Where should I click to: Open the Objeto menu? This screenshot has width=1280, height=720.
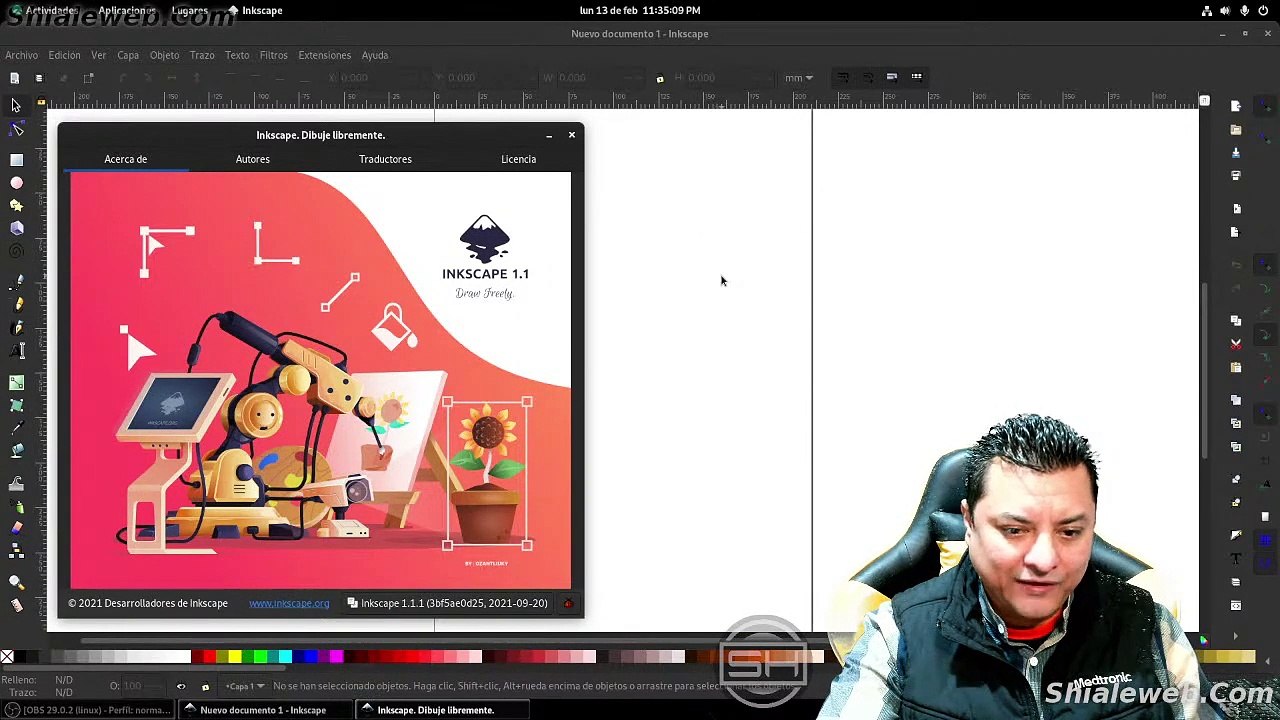(164, 55)
